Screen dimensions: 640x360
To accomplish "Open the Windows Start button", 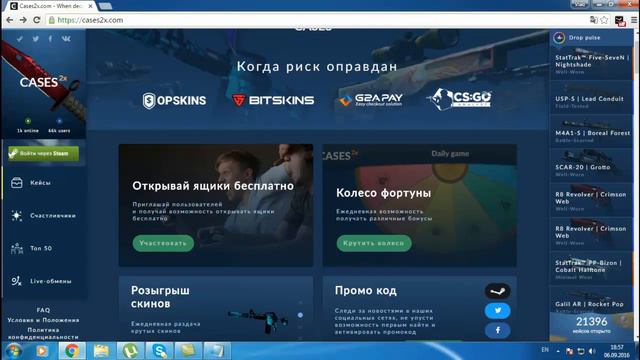I will [x=13, y=351].
